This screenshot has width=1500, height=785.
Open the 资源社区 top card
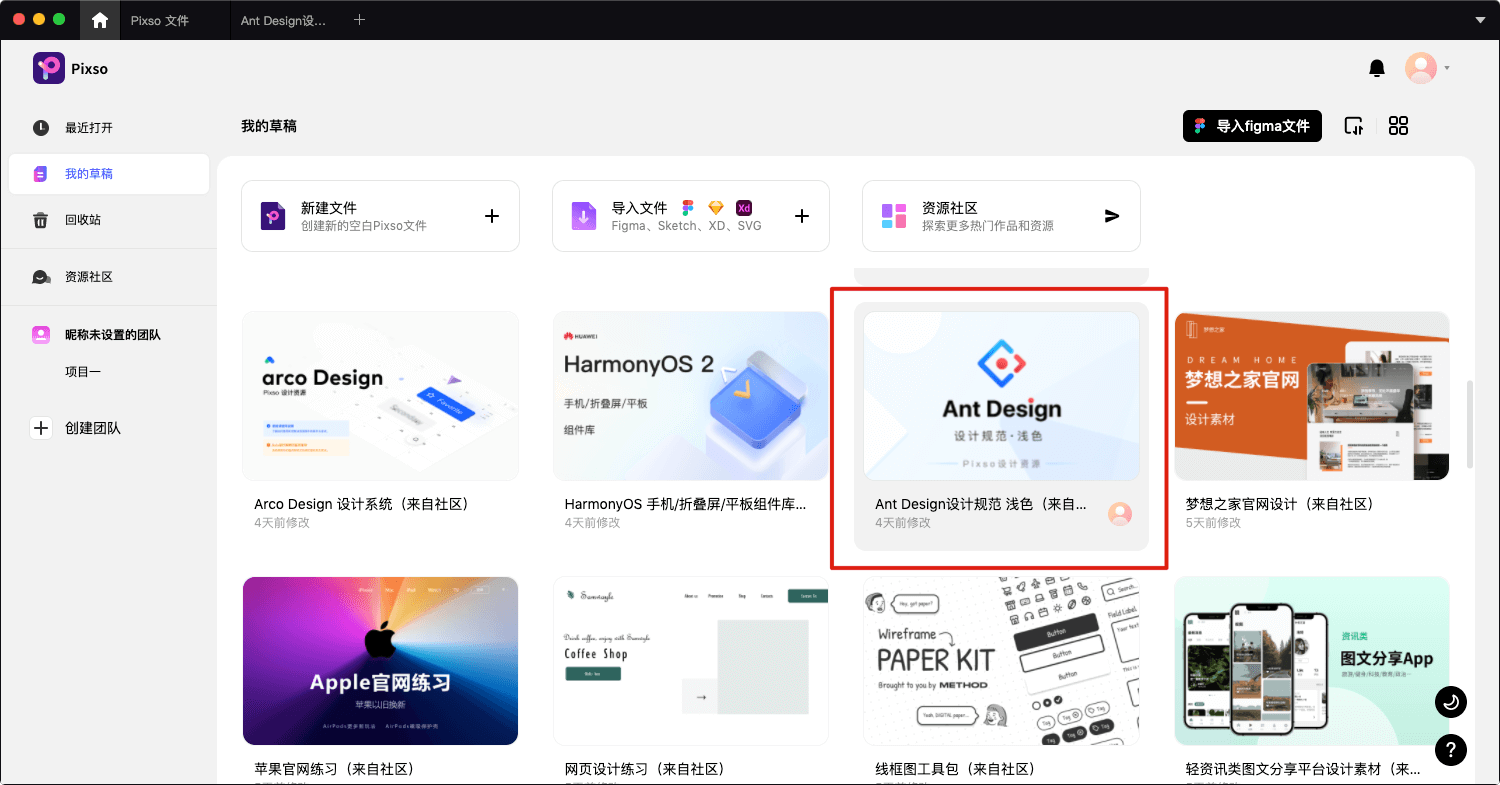[1001, 216]
